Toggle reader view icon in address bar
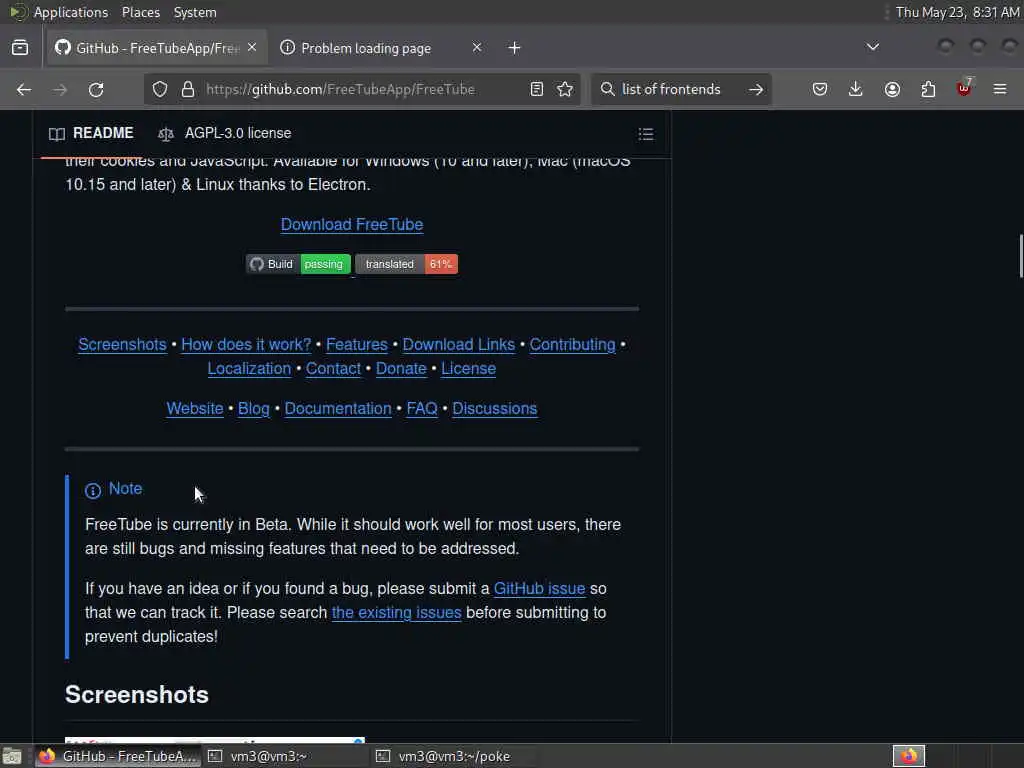Viewport: 1024px width, 768px height. pyautogui.click(x=537, y=89)
